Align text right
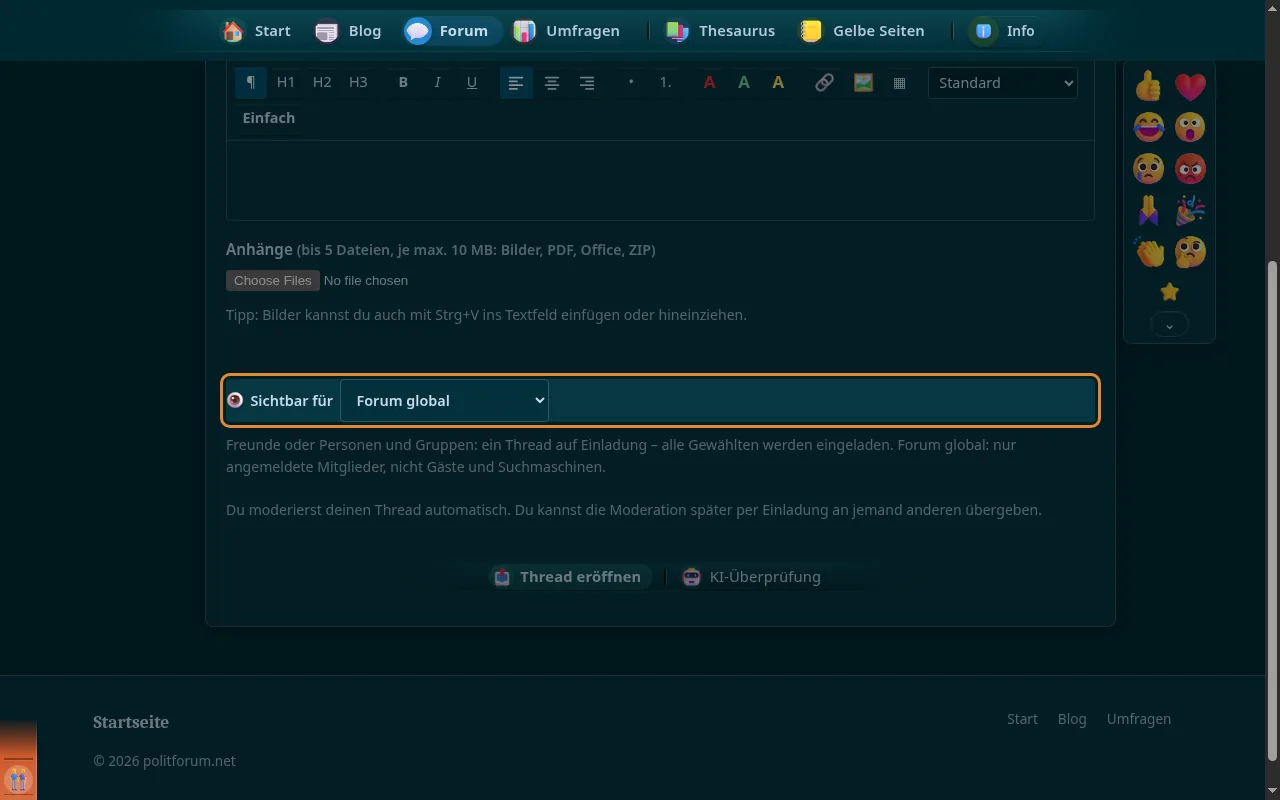1280x800 pixels. [x=587, y=83]
